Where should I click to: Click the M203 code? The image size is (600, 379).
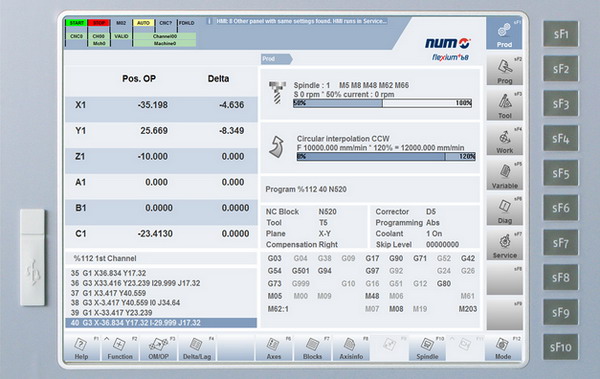pos(468,309)
